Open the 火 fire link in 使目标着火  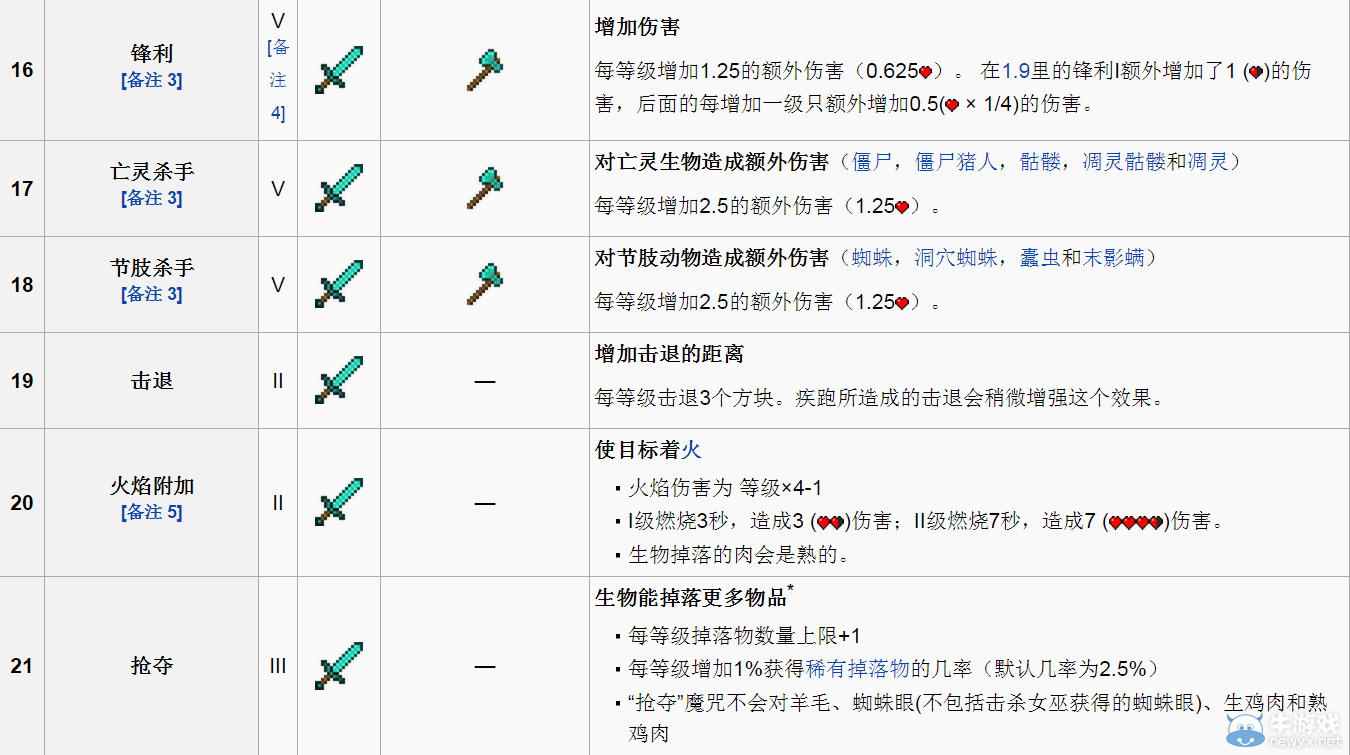click(x=690, y=450)
